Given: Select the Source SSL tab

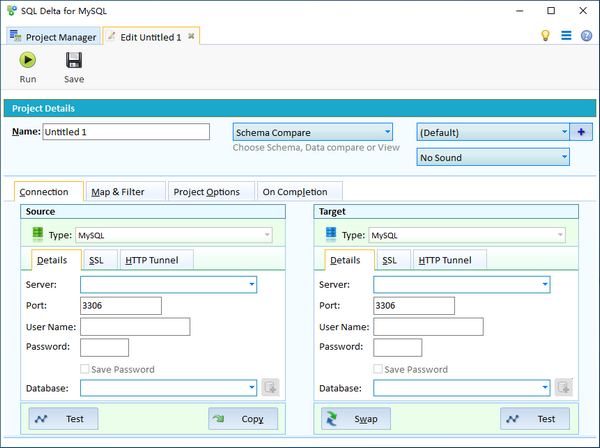Looking at the screenshot, I should (100, 260).
